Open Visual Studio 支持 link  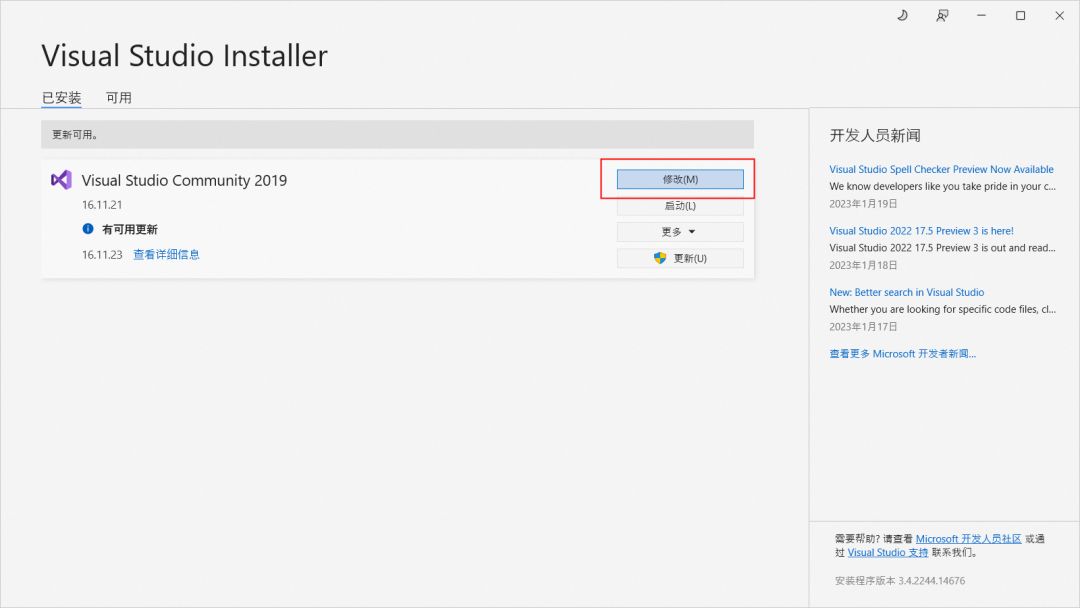tap(888, 552)
